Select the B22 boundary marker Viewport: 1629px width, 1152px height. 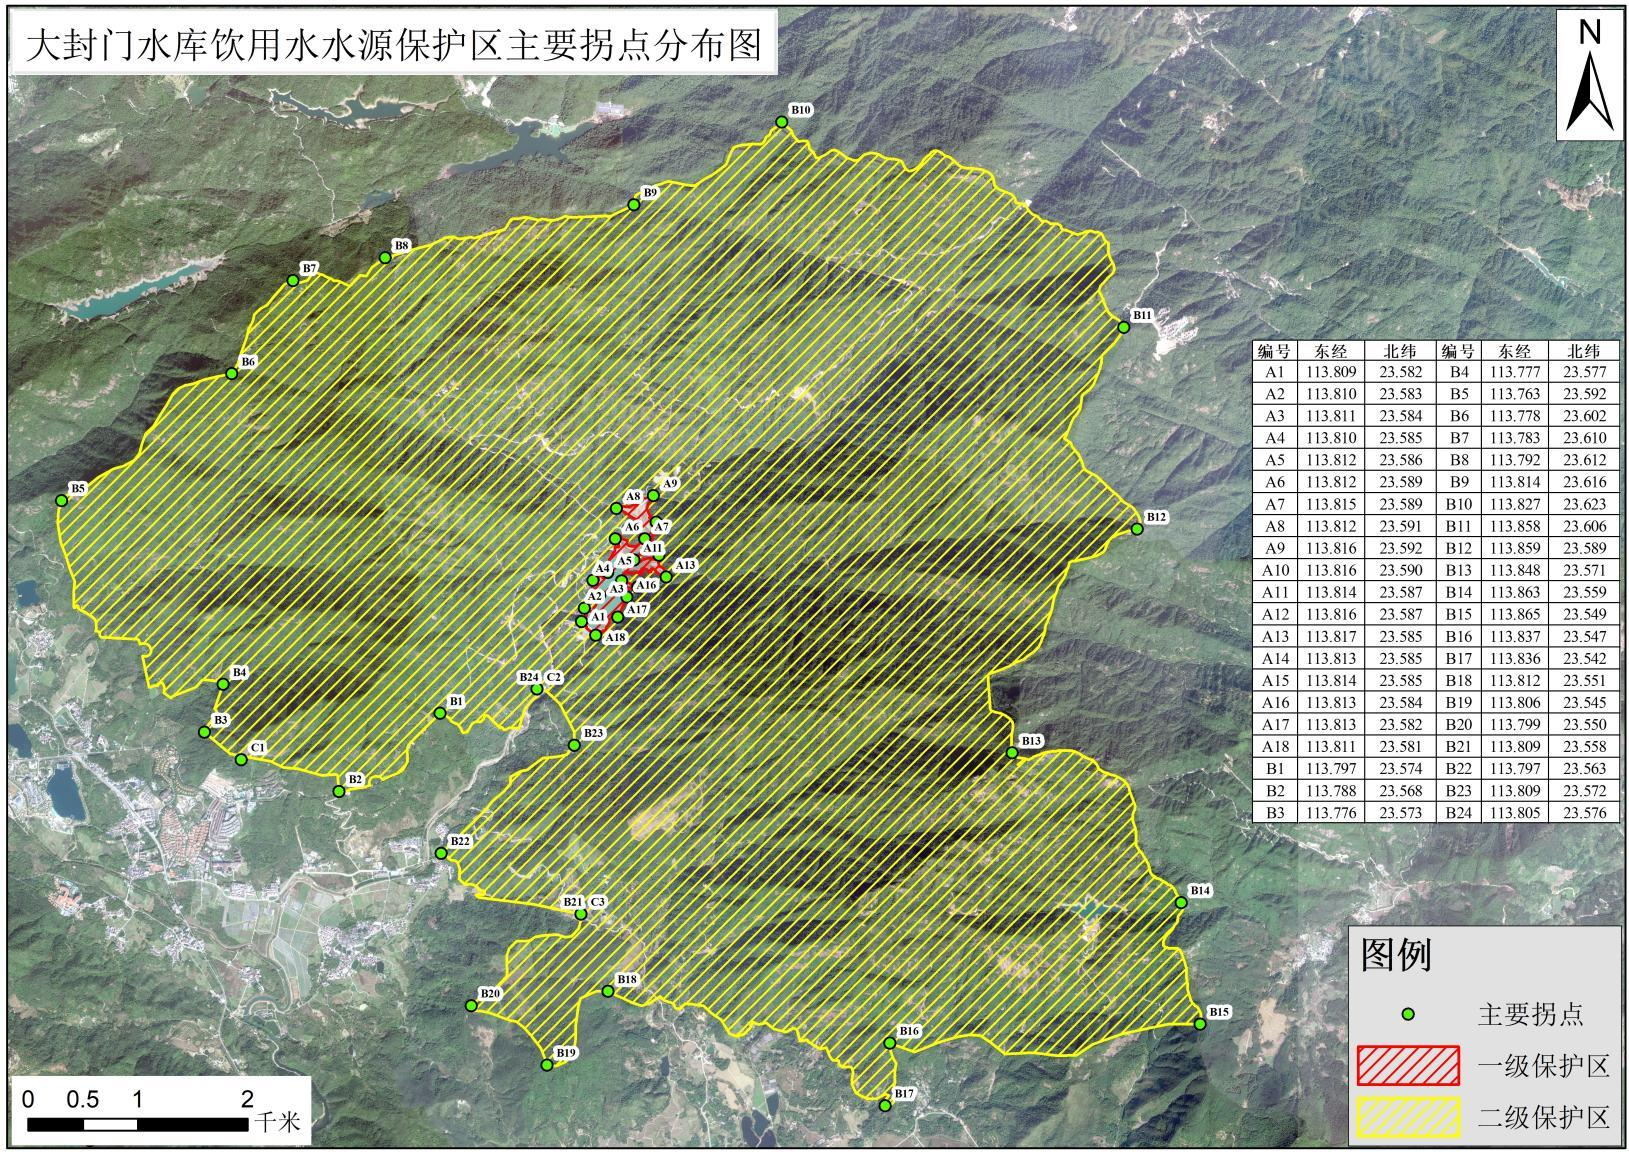[x=441, y=853]
